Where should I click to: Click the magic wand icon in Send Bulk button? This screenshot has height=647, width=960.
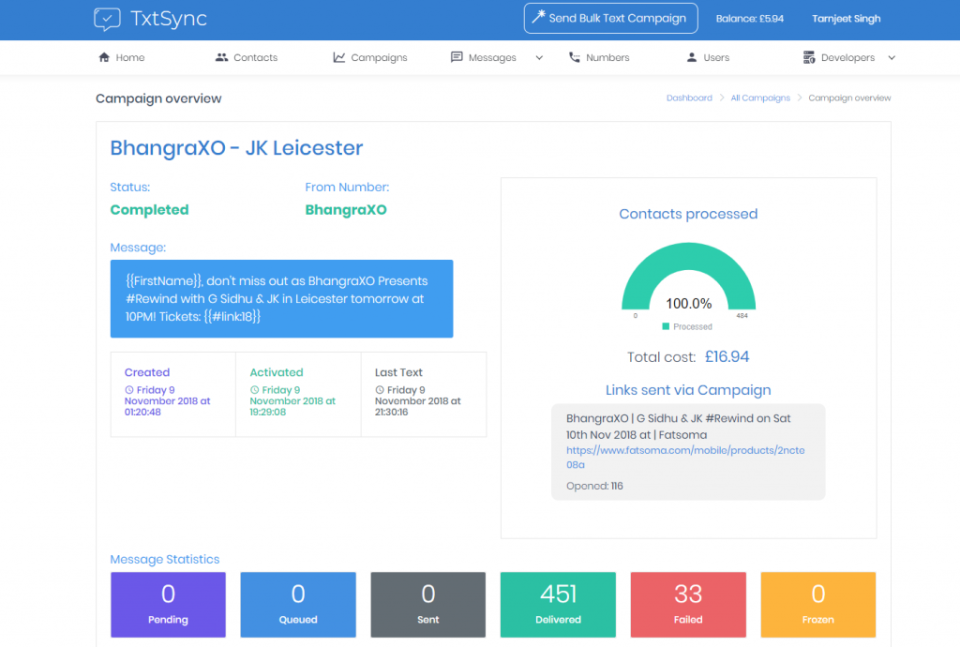click(x=538, y=17)
